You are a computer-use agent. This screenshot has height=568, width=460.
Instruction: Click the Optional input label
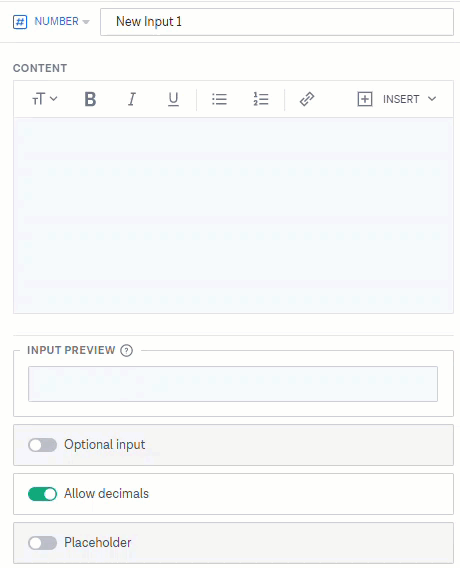(x=105, y=445)
